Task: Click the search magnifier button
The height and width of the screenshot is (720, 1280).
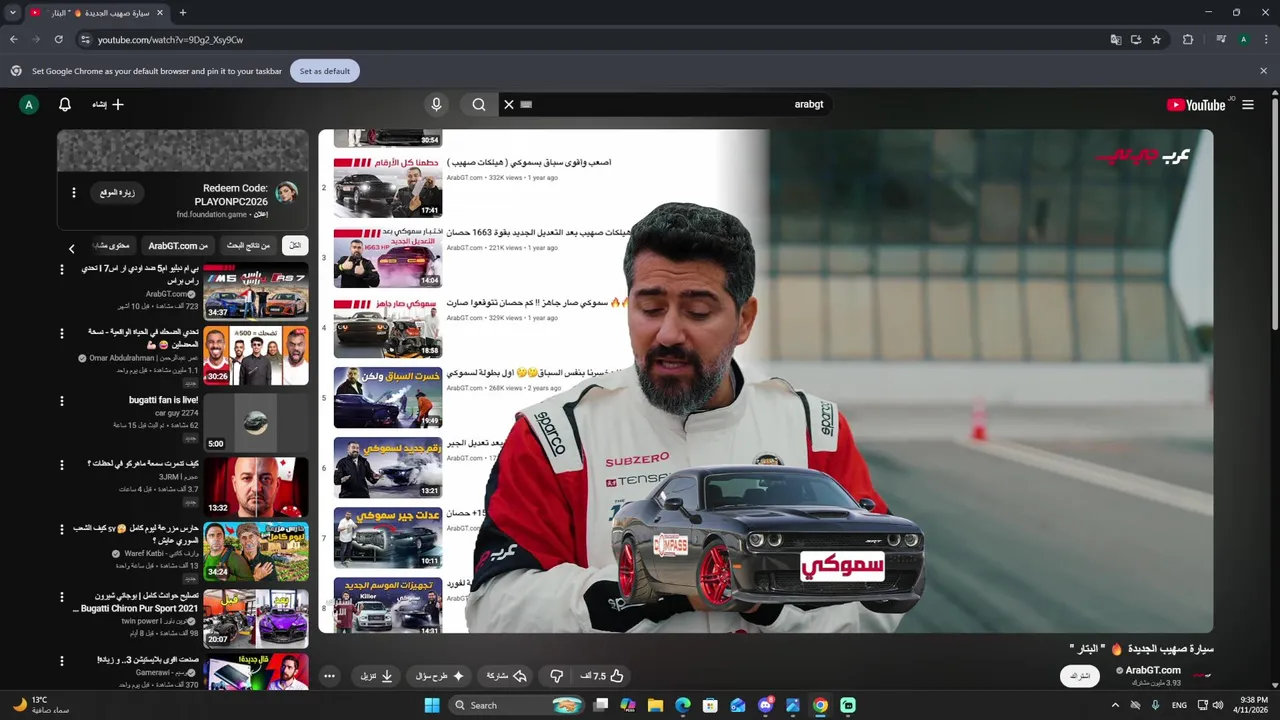Action: coord(479,104)
